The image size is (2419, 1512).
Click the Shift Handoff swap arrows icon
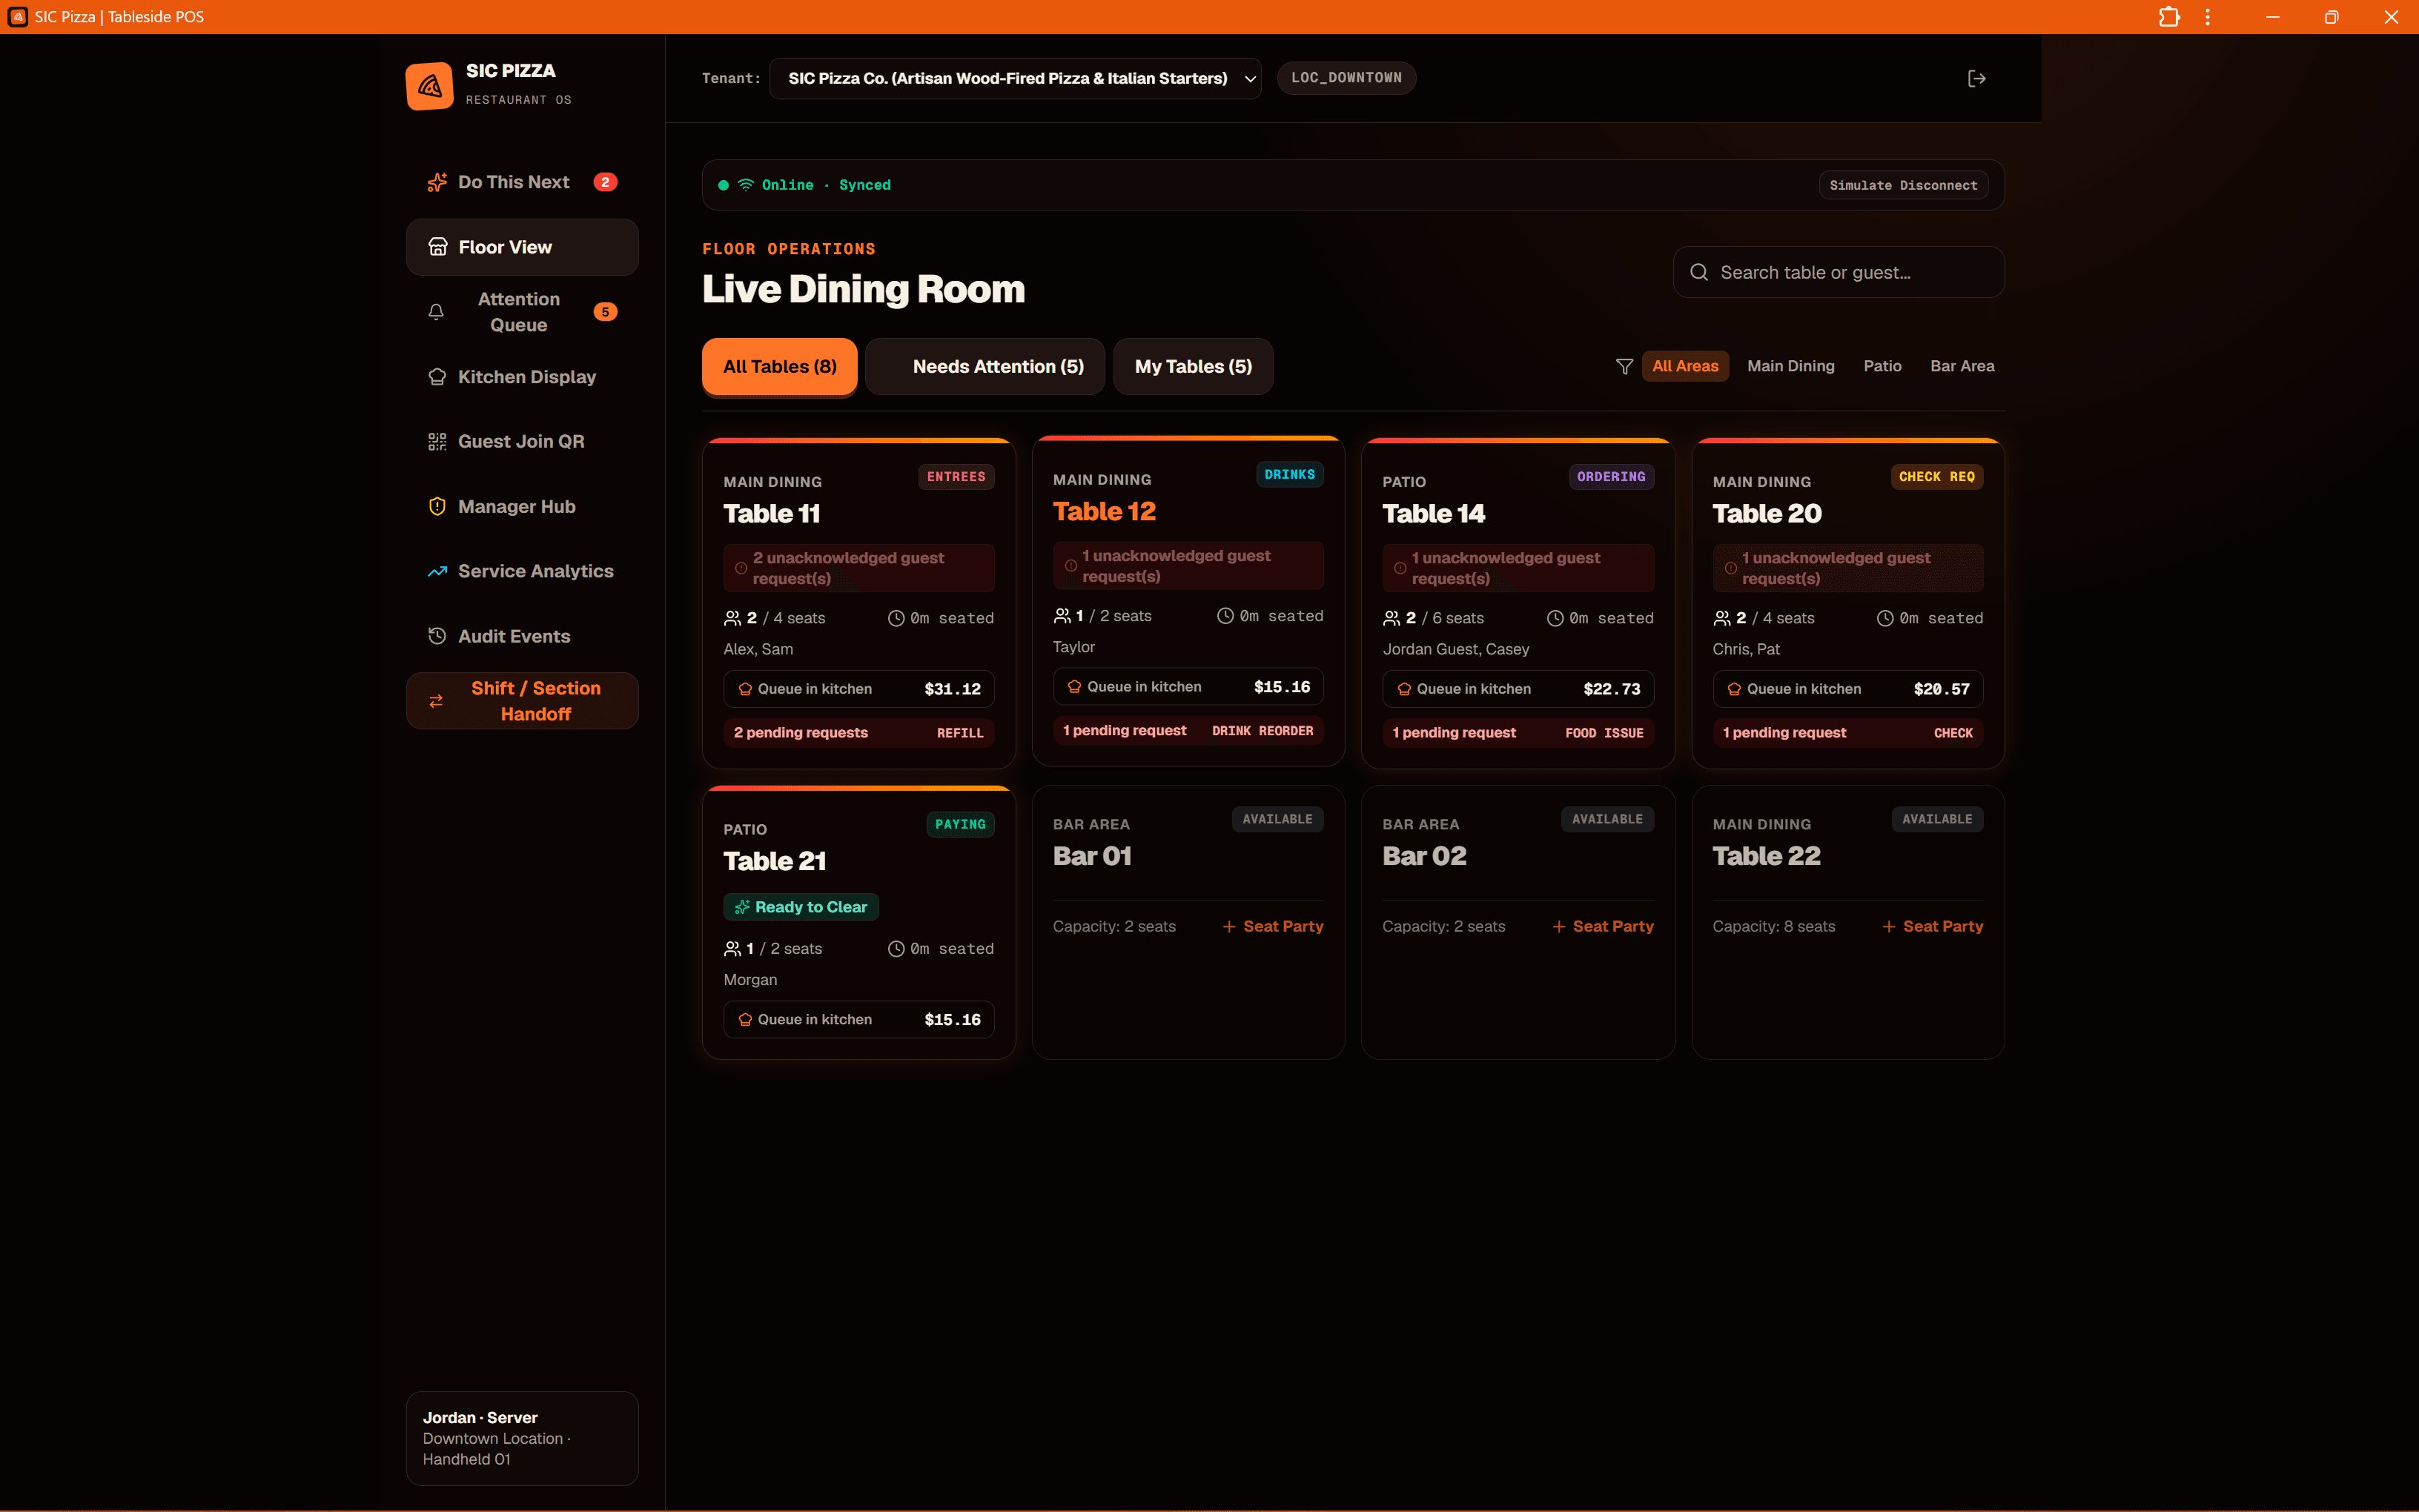click(436, 701)
